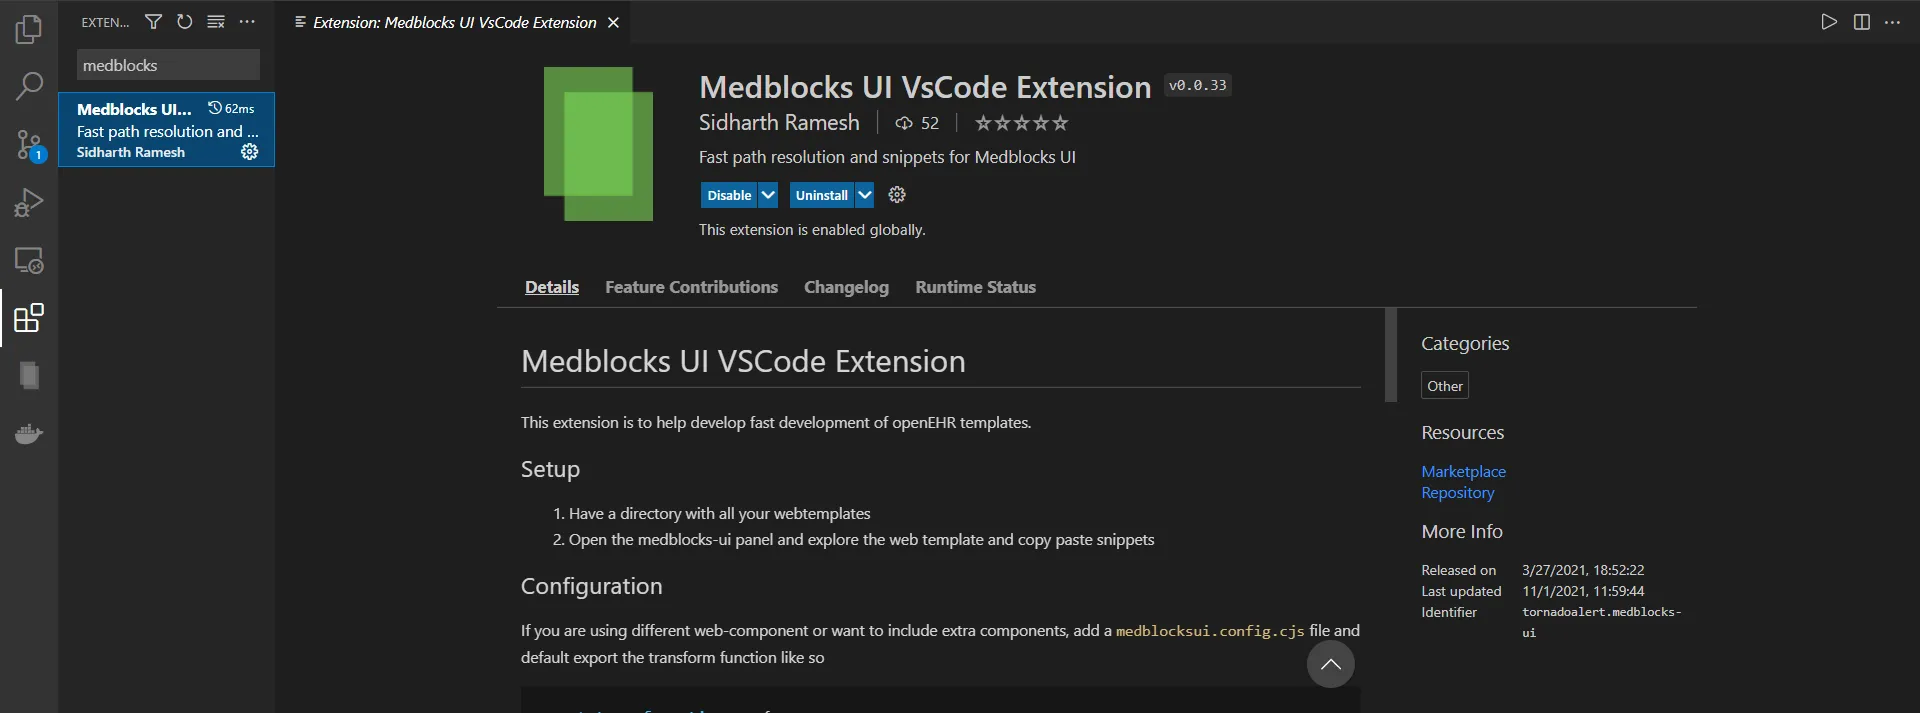Open Source Control with pending change
1920x713 pixels.
click(29, 145)
